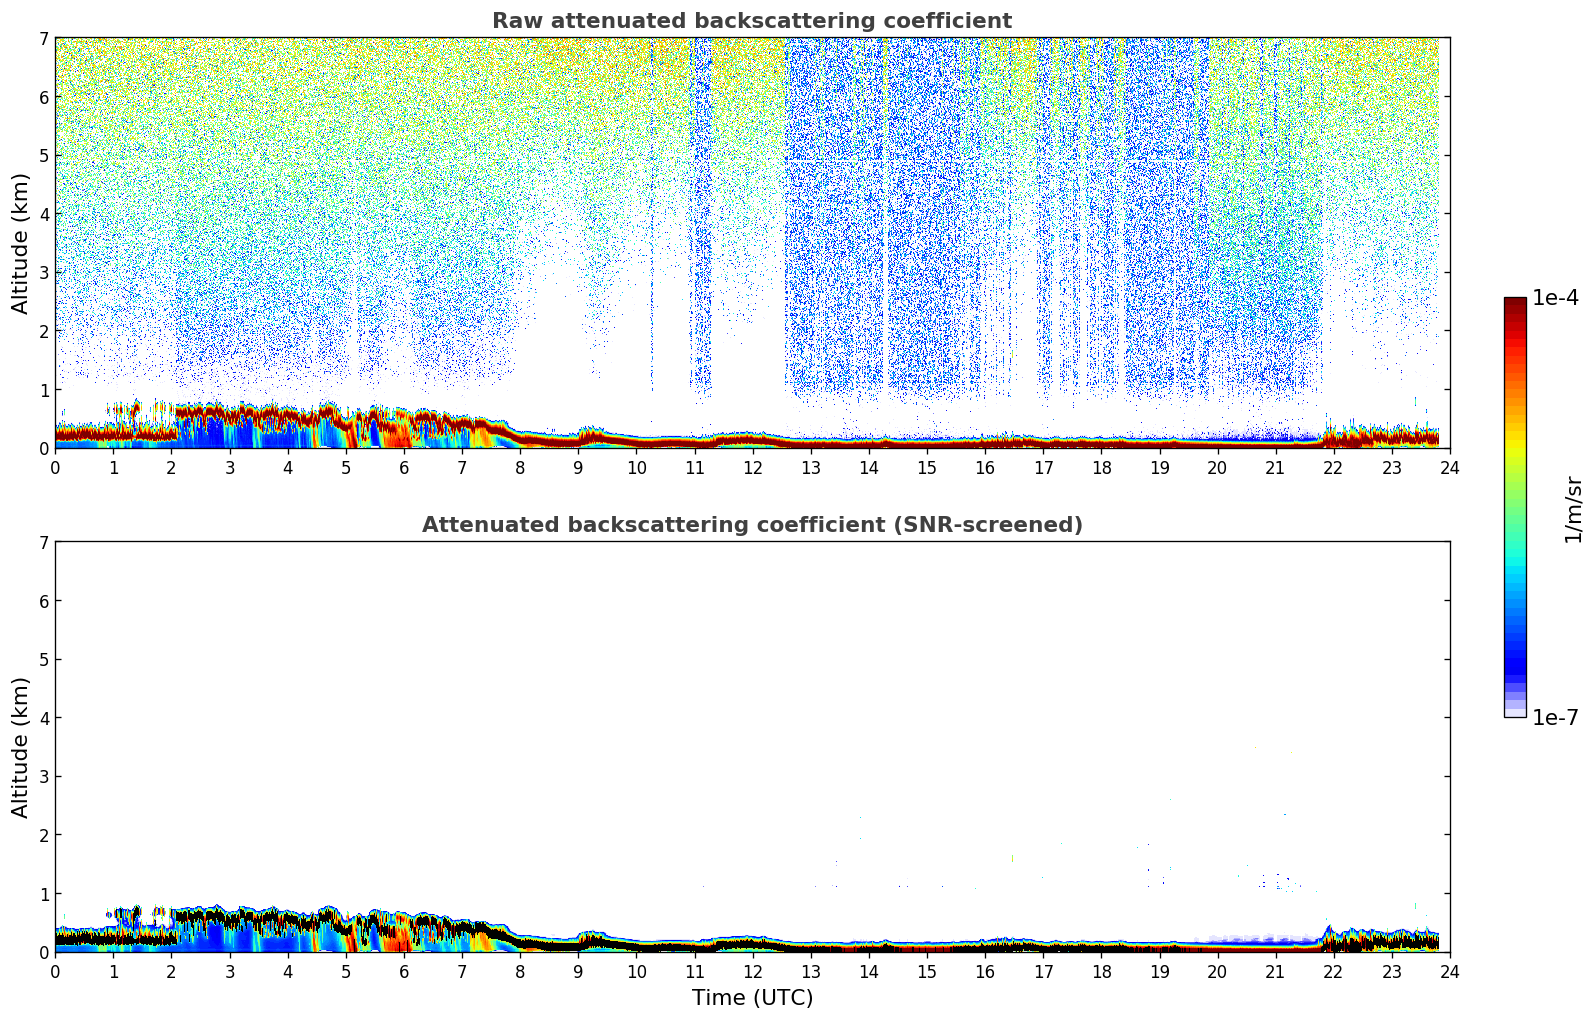Click the hour 3 tick label on the top plot
This screenshot has width=1595, height=1020.
(230, 467)
